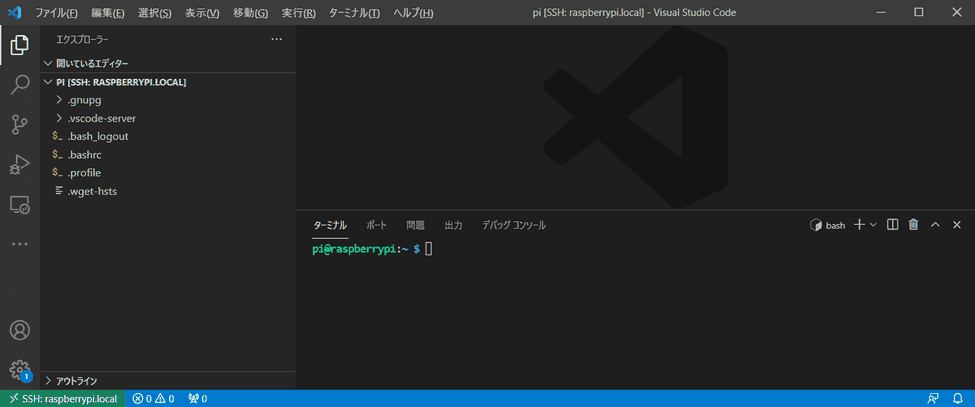975x407 pixels.
Task: Create a new terminal with plus icon
Action: coord(859,224)
